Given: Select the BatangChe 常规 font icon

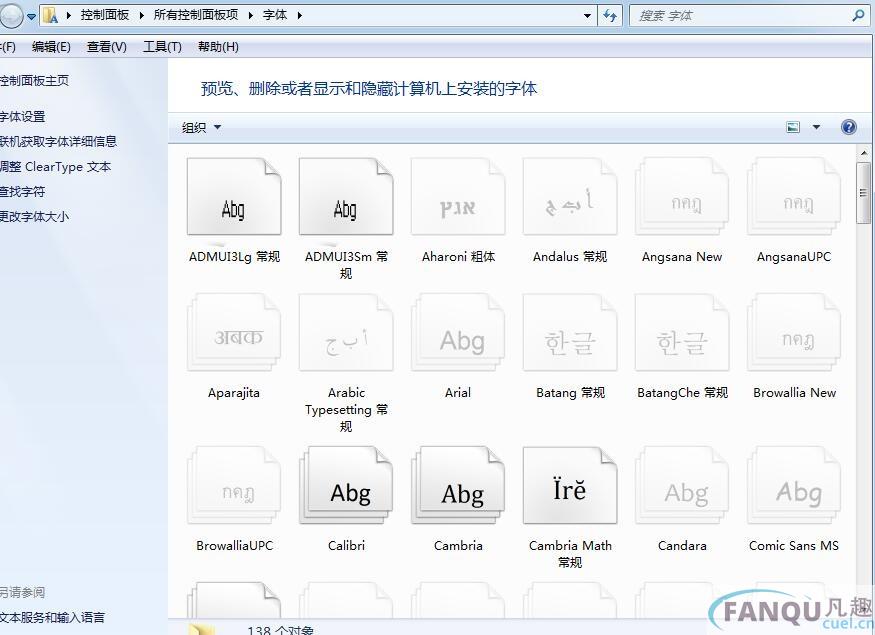Looking at the screenshot, I should pyautogui.click(x=682, y=333).
